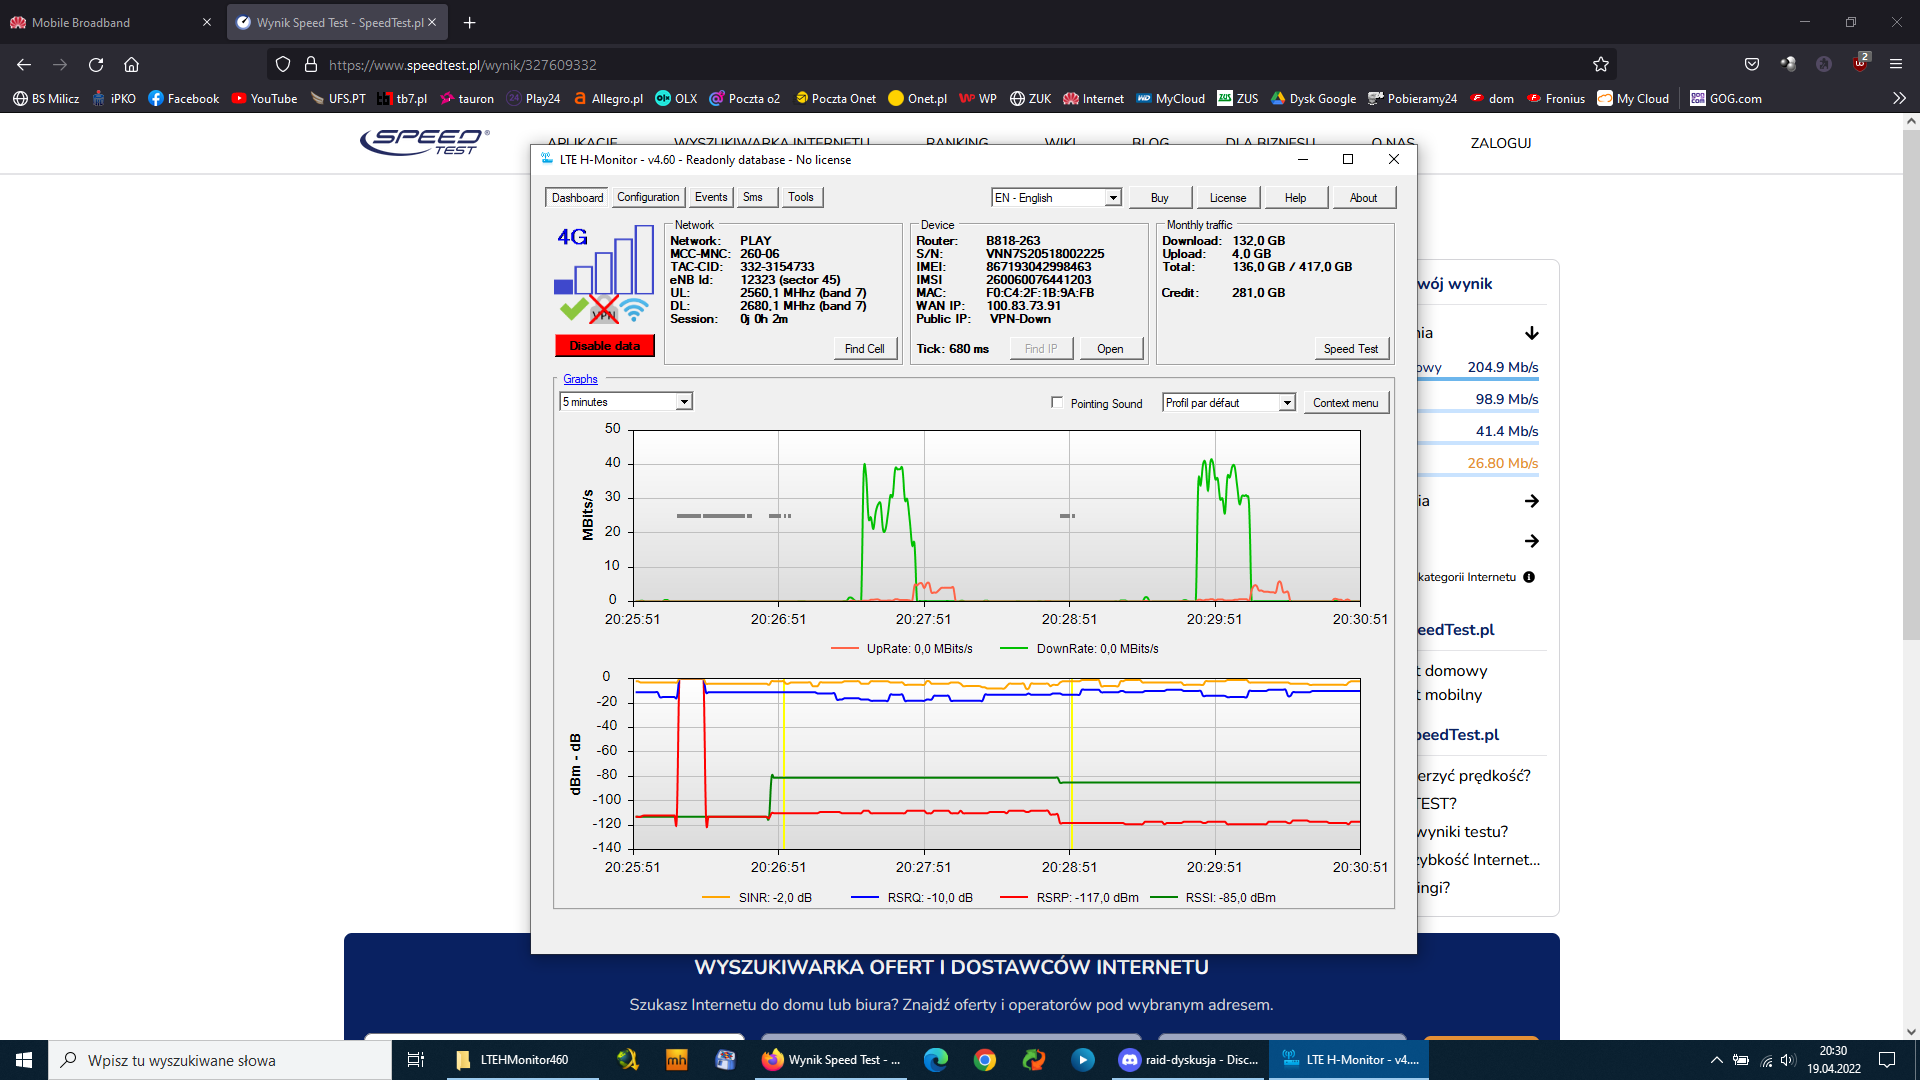Click the RSRP legend entry
The height and width of the screenshot is (1080, 1920).
1069,898
